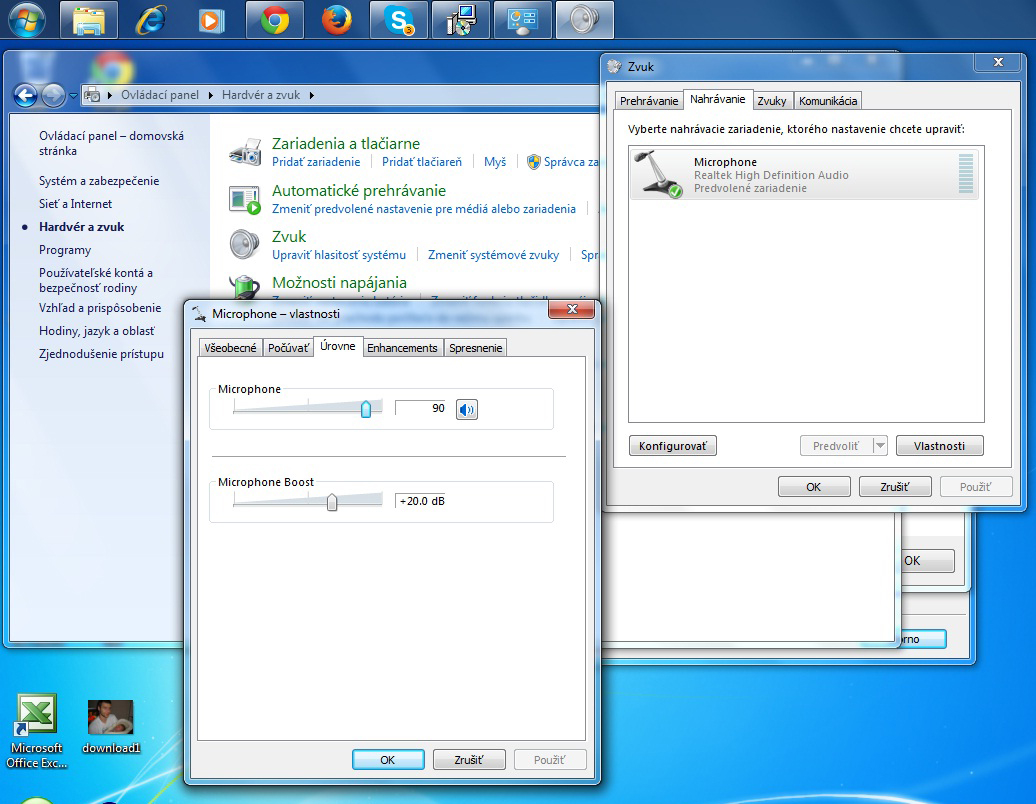Viewport: 1036px width, 804px height.
Task: Select the Úrovne tab
Action: [338, 346]
